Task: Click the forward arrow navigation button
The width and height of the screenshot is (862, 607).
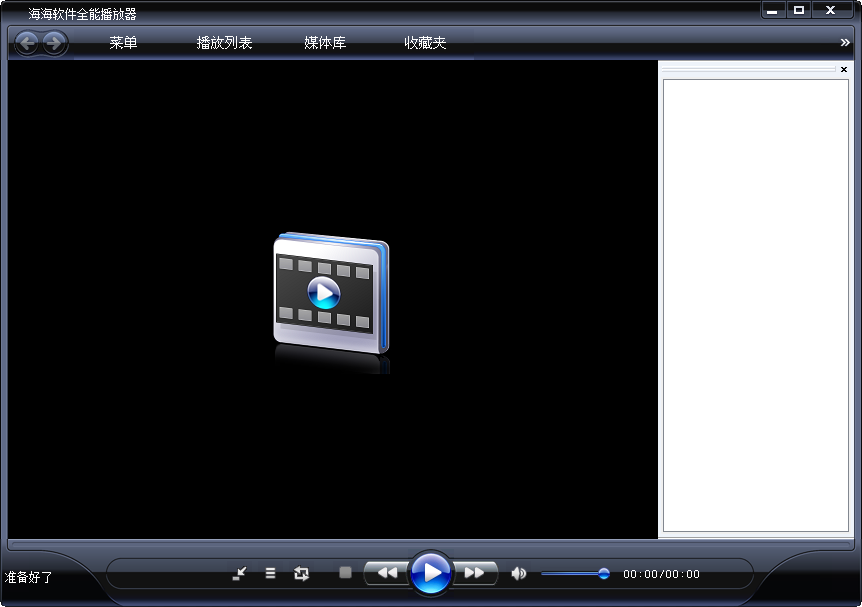Action: (54, 43)
